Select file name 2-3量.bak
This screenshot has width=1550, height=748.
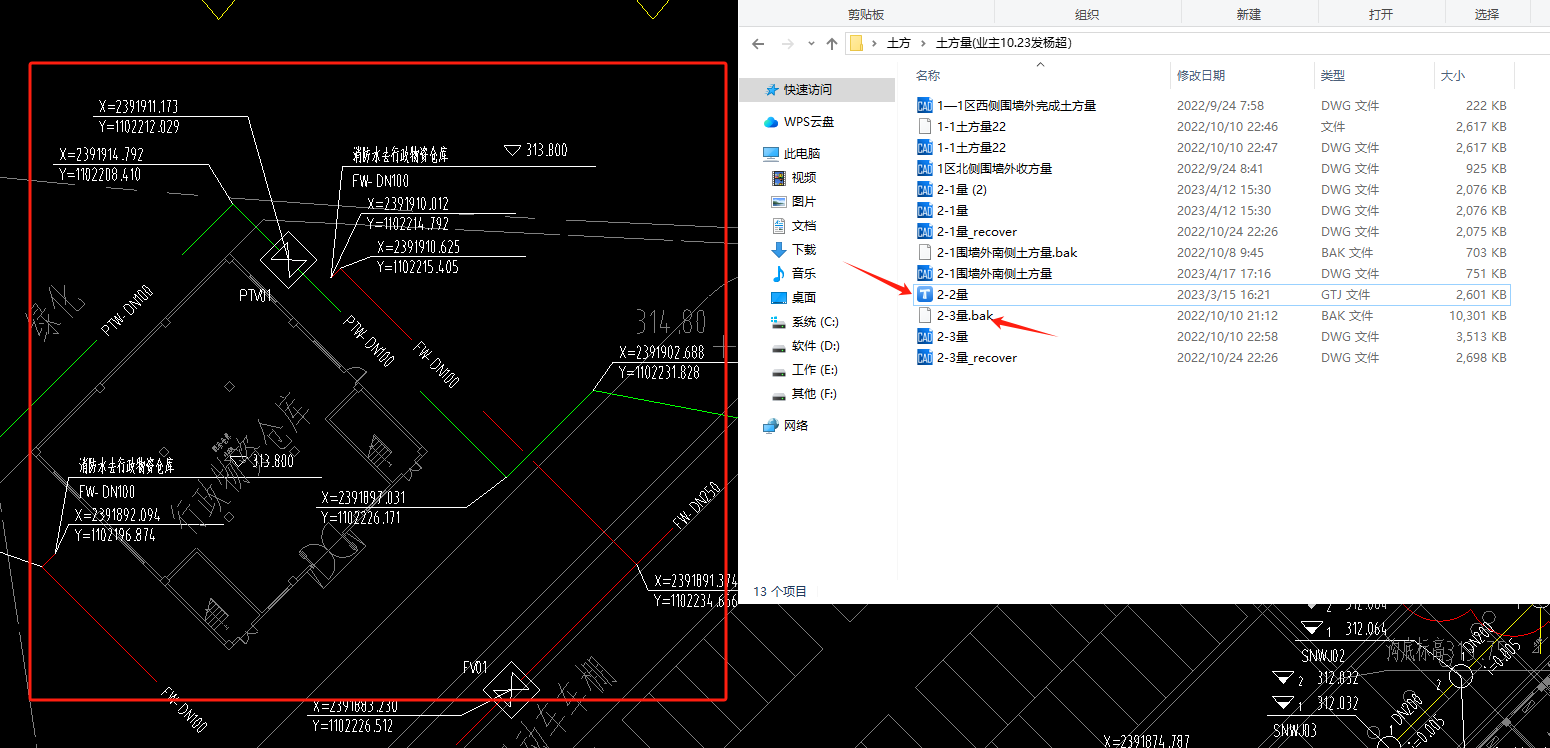[965, 315]
